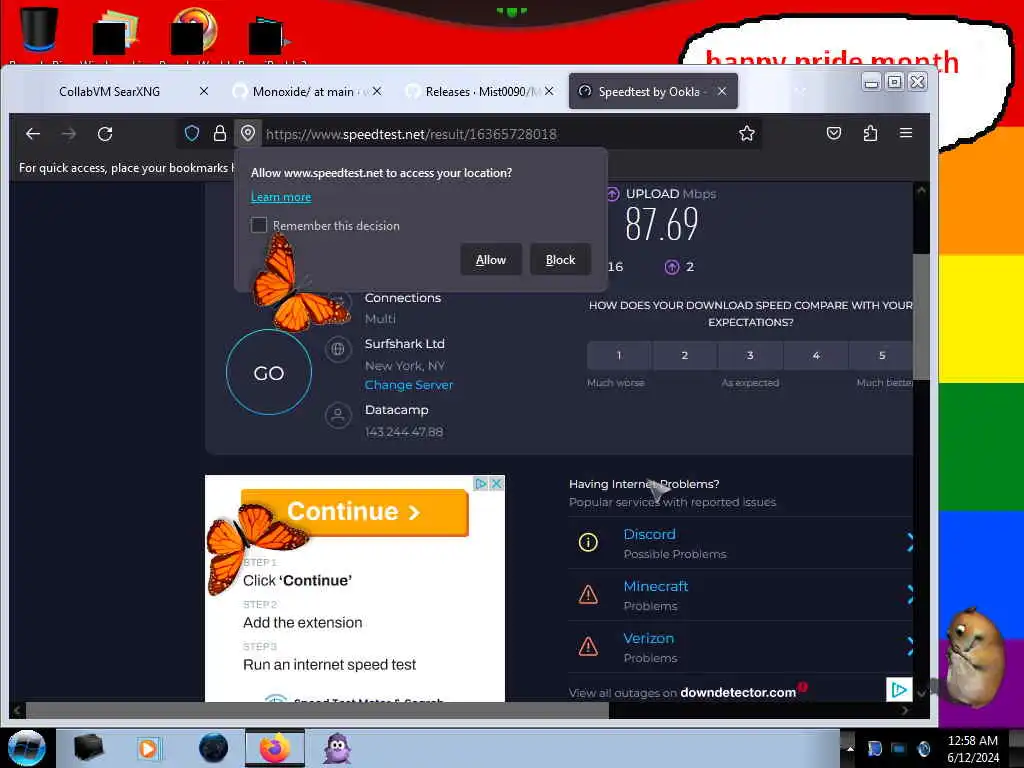Close the ad with its X icon
1024x768 pixels.
[496, 484]
